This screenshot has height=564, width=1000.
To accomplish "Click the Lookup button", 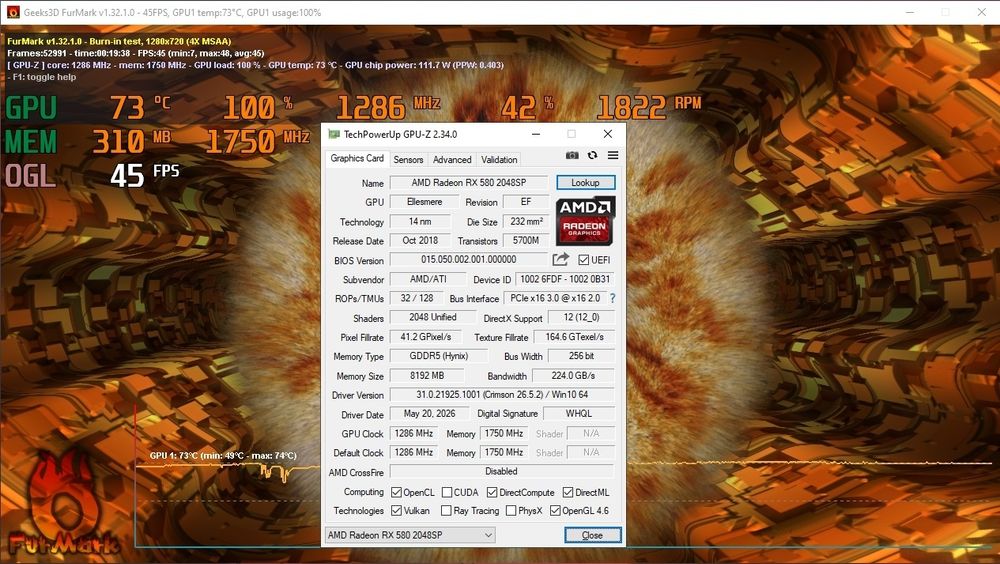I will (585, 182).
